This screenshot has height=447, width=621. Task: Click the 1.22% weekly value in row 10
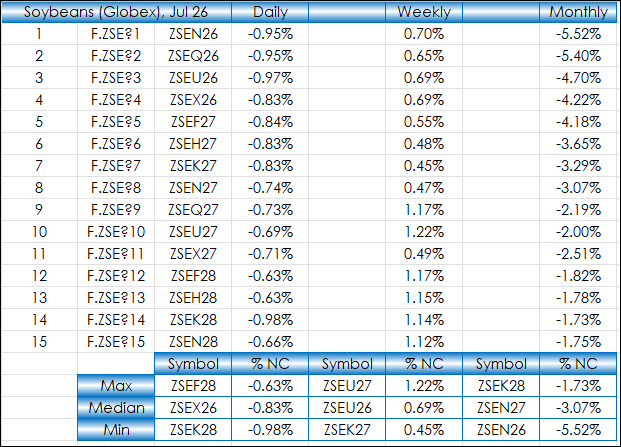tap(424, 232)
